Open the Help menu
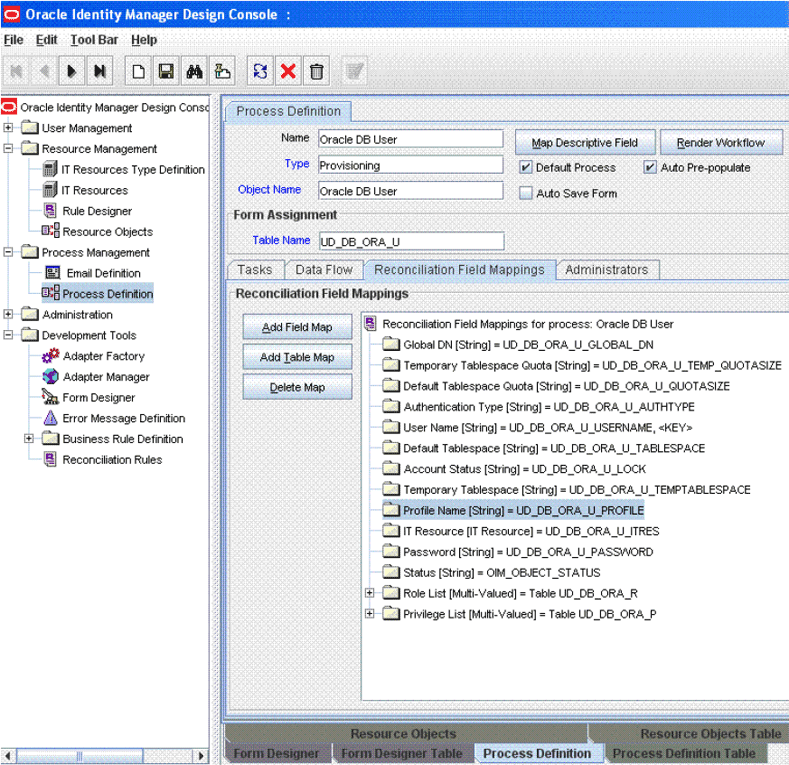This screenshot has height=765, width=789. point(144,40)
